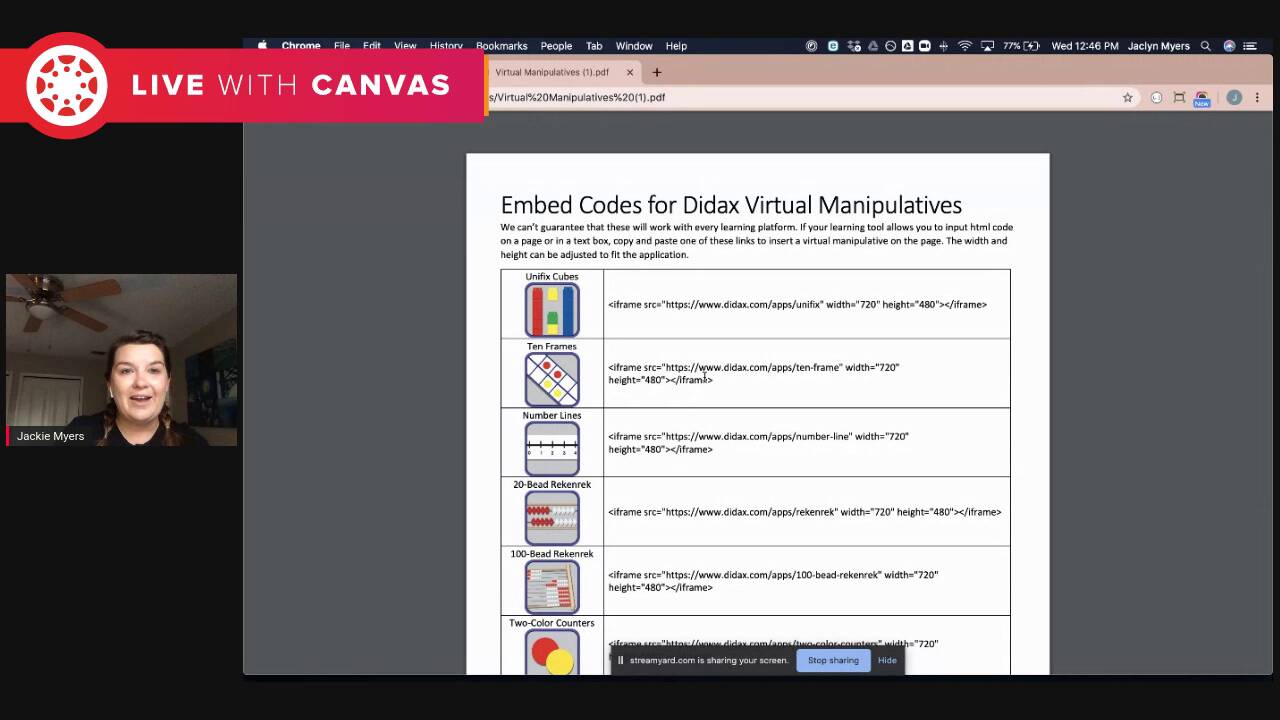Bookmark this page with the star icon
Image resolution: width=1280 pixels, height=720 pixels.
coord(1128,97)
